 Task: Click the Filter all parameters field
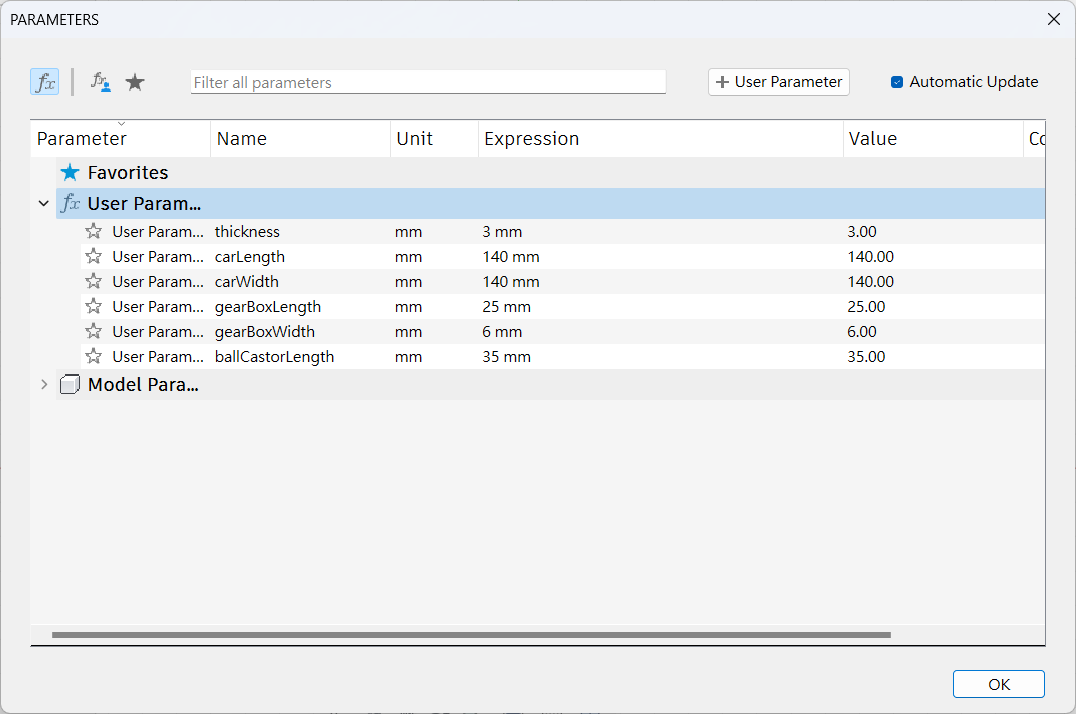(428, 83)
